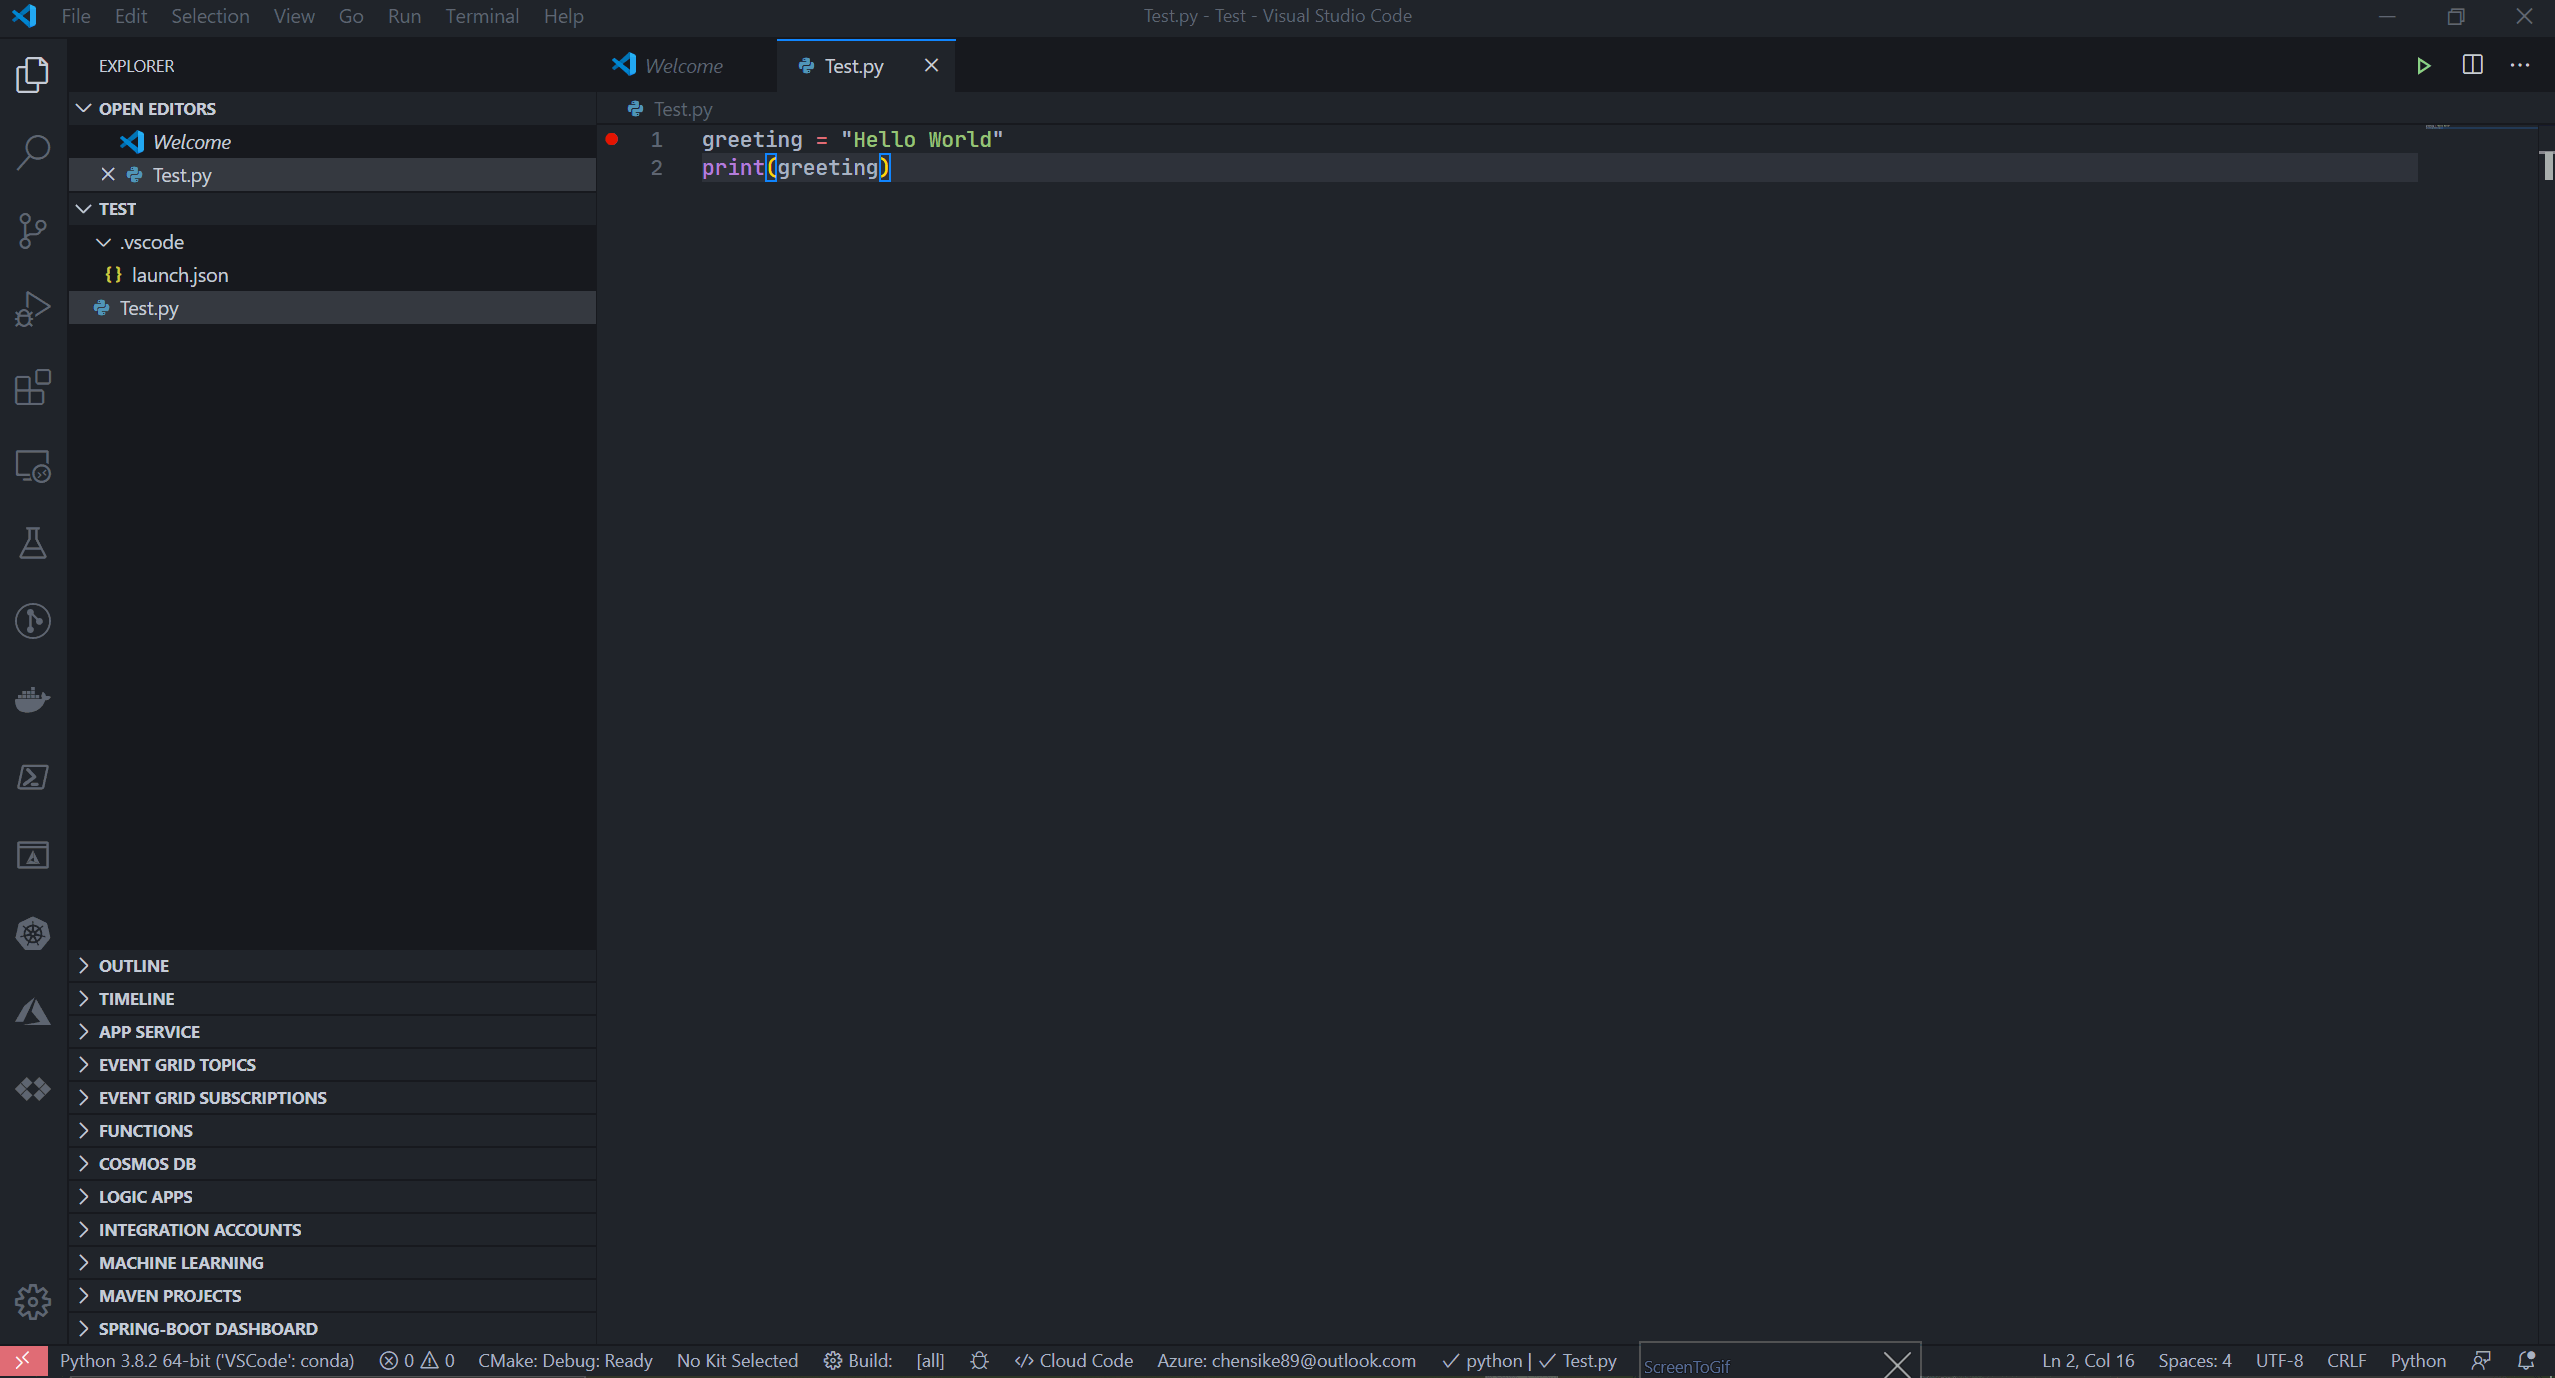The width and height of the screenshot is (2555, 1378).
Task: Open the Run and Debug panel
Action: pos(33,308)
